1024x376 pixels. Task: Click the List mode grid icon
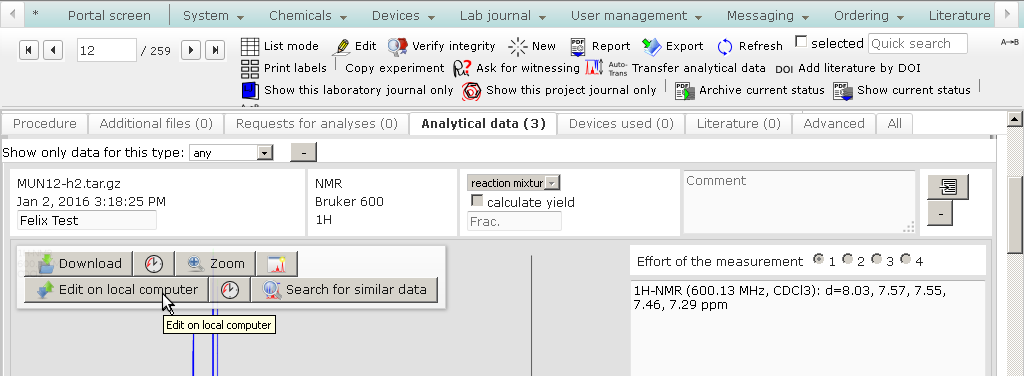[x=250, y=46]
